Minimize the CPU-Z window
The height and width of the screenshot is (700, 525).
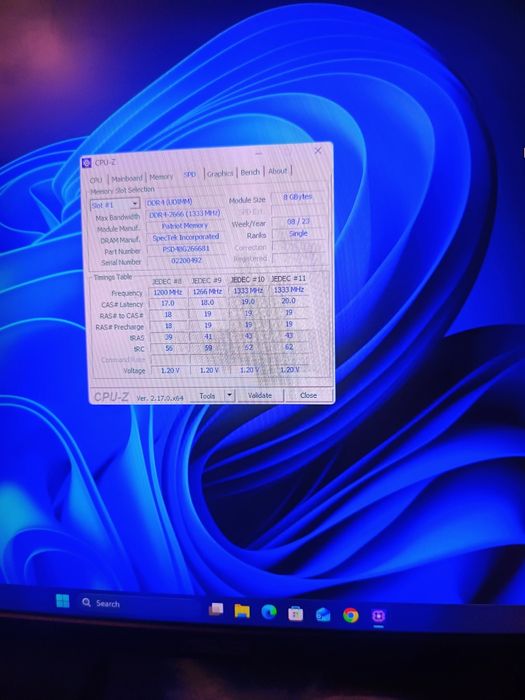click(x=259, y=154)
